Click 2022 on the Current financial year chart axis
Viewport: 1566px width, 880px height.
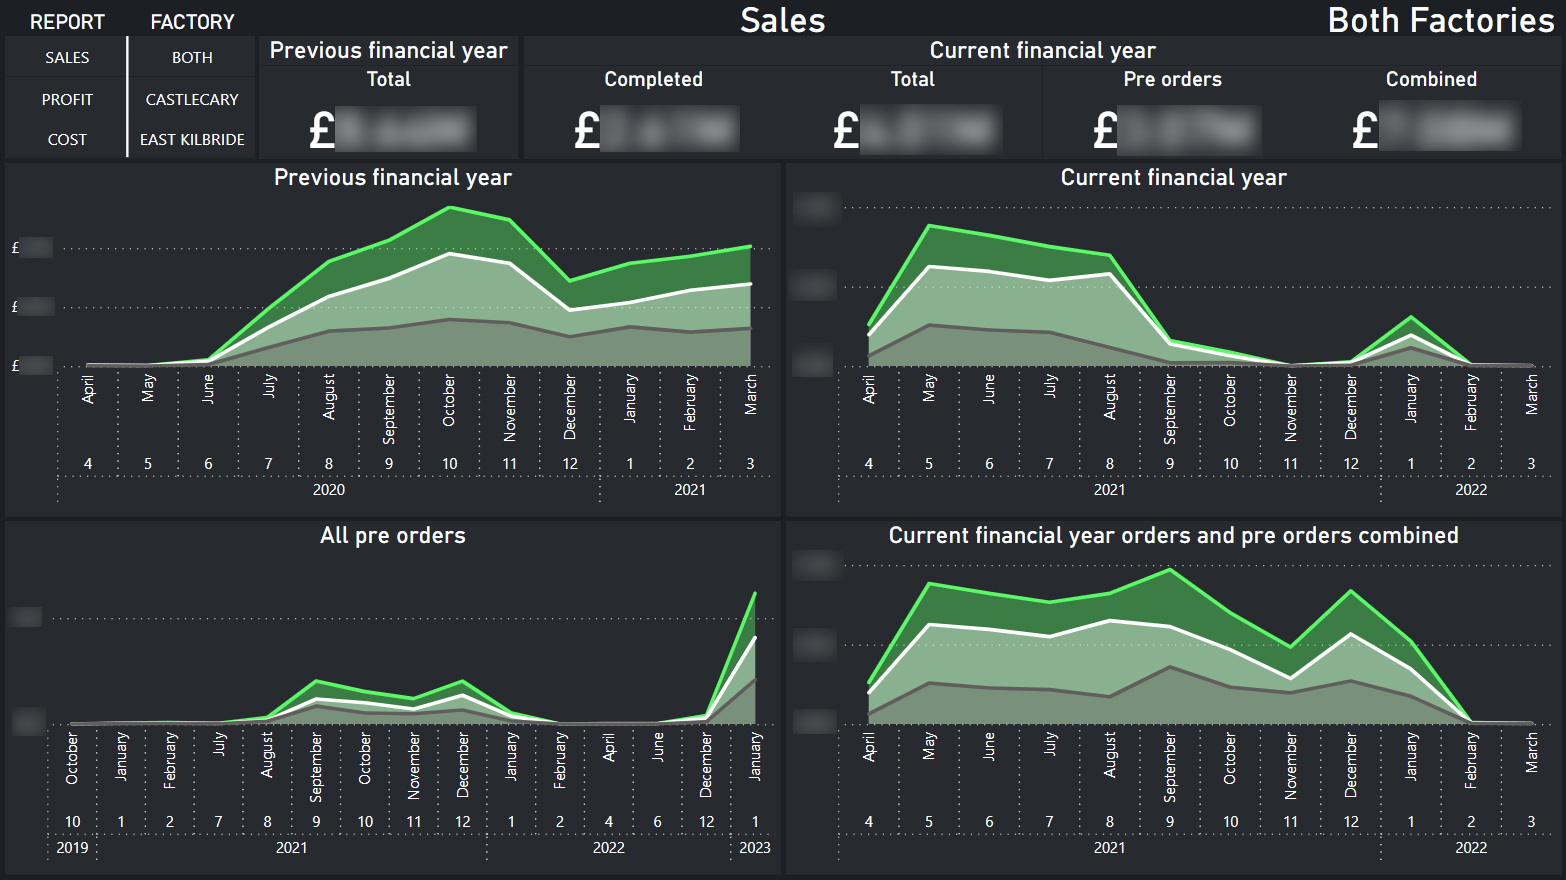coord(1471,490)
